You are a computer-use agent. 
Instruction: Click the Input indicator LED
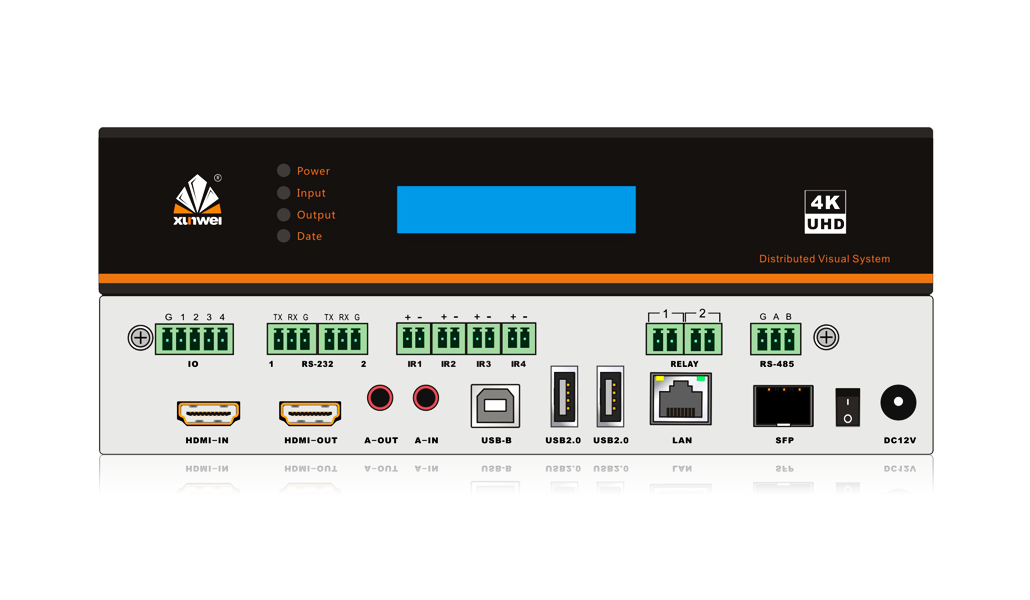(x=284, y=193)
